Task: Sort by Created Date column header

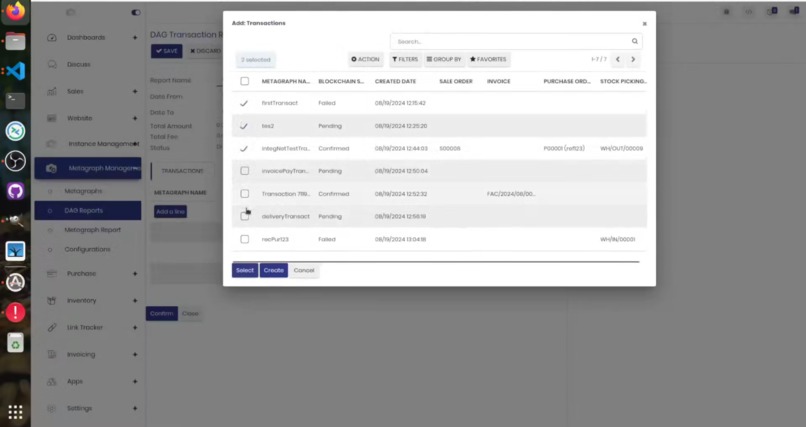Action: [395, 81]
